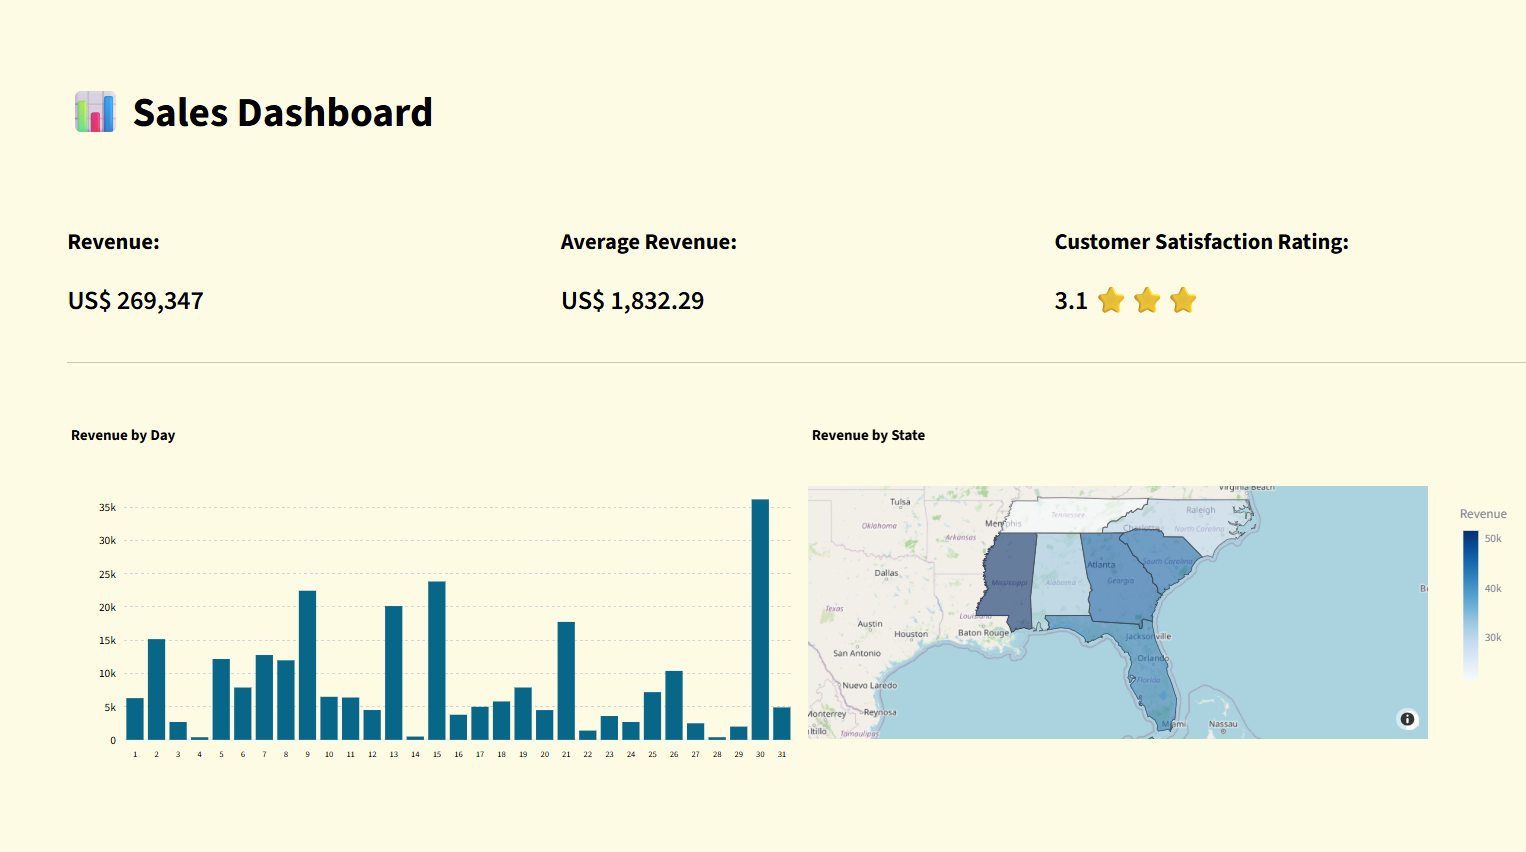Select the day 26 revenue bar
1526x852 pixels.
point(674,705)
